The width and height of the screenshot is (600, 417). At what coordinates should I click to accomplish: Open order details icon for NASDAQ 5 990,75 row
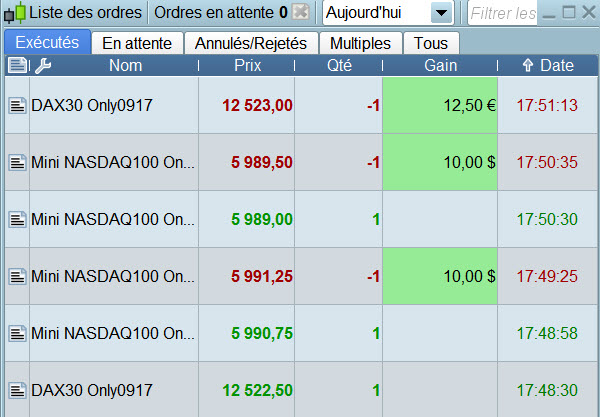coord(18,333)
